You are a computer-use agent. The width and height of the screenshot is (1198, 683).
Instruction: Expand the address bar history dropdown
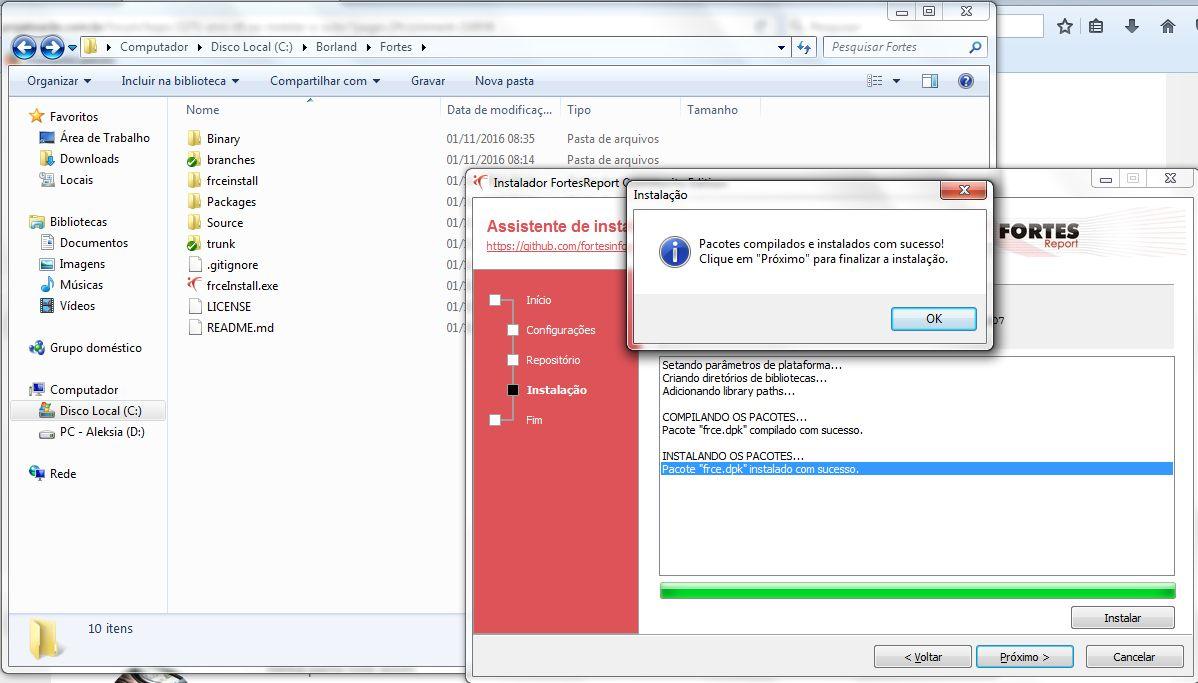pyautogui.click(x=781, y=47)
